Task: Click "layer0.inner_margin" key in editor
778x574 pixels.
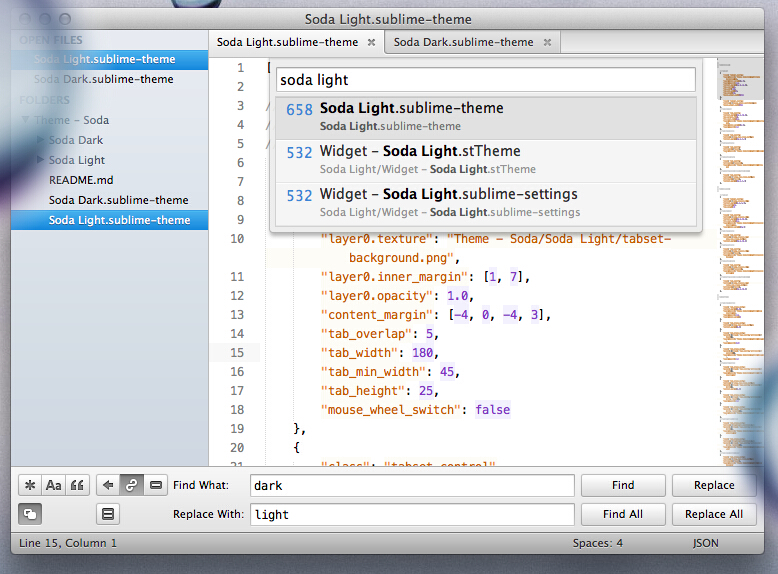Action: click(x=394, y=277)
